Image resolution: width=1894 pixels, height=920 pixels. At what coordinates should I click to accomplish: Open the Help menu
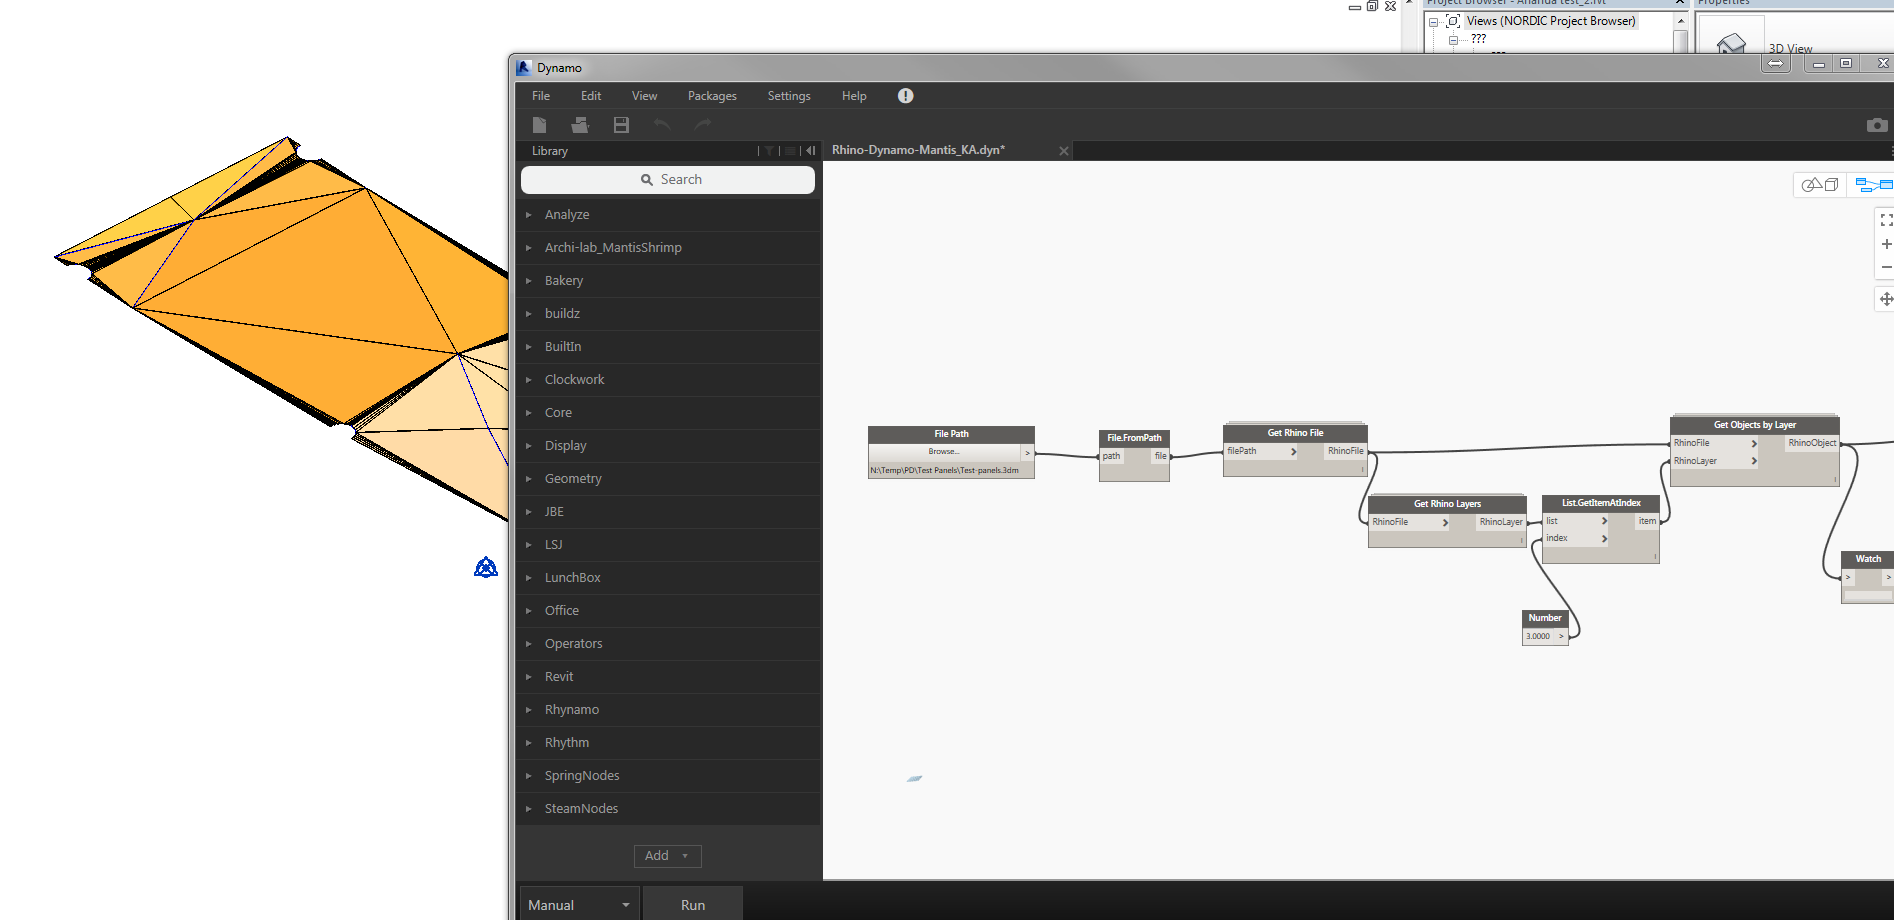tap(854, 96)
